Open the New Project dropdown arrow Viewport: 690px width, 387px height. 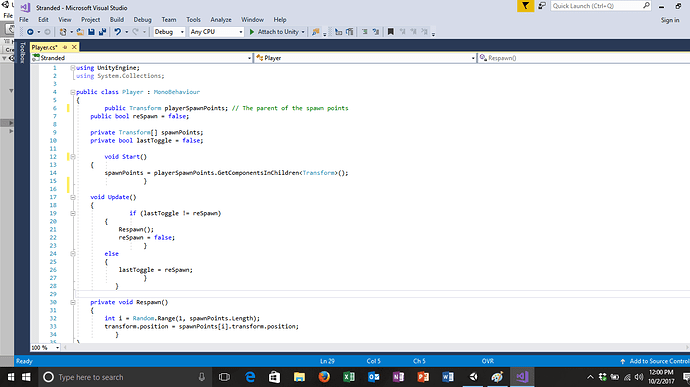pyautogui.click(x=71, y=32)
